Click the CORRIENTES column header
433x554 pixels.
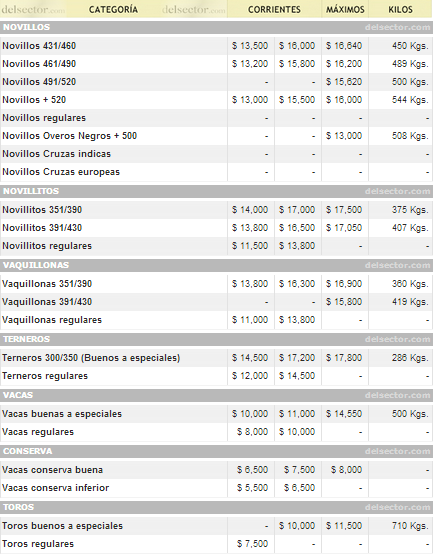[x=274, y=9]
